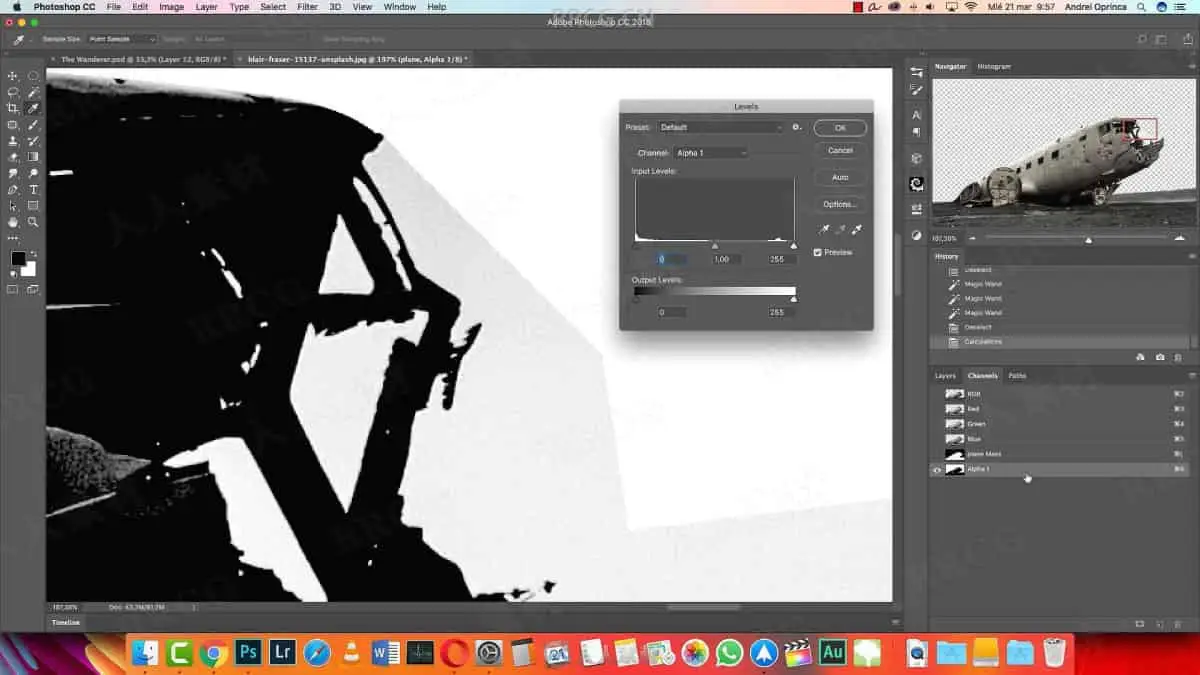Click the Navigator zoom slider handle

[x=1088, y=240]
